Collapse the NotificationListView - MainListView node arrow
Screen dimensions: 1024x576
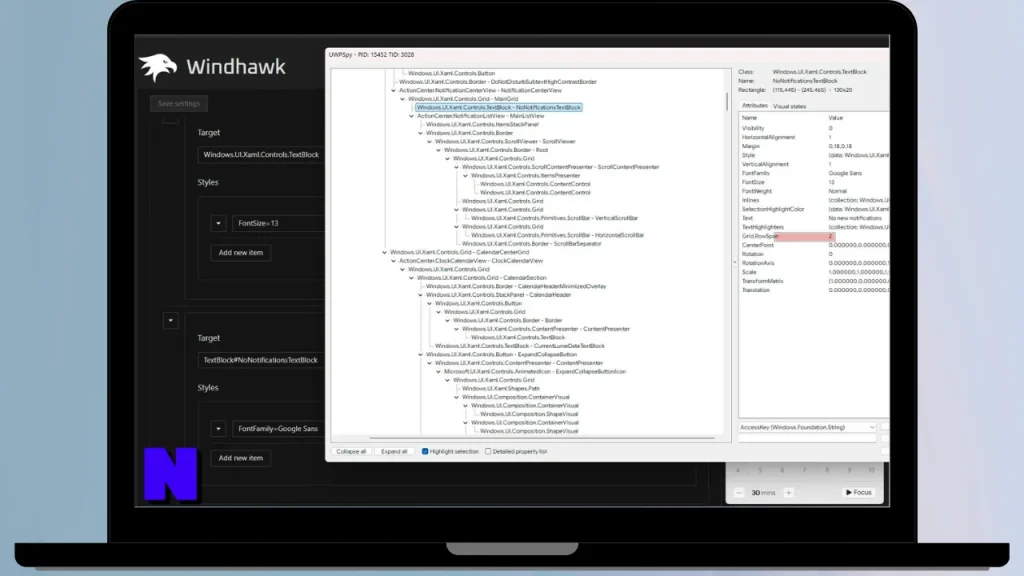pos(412,116)
